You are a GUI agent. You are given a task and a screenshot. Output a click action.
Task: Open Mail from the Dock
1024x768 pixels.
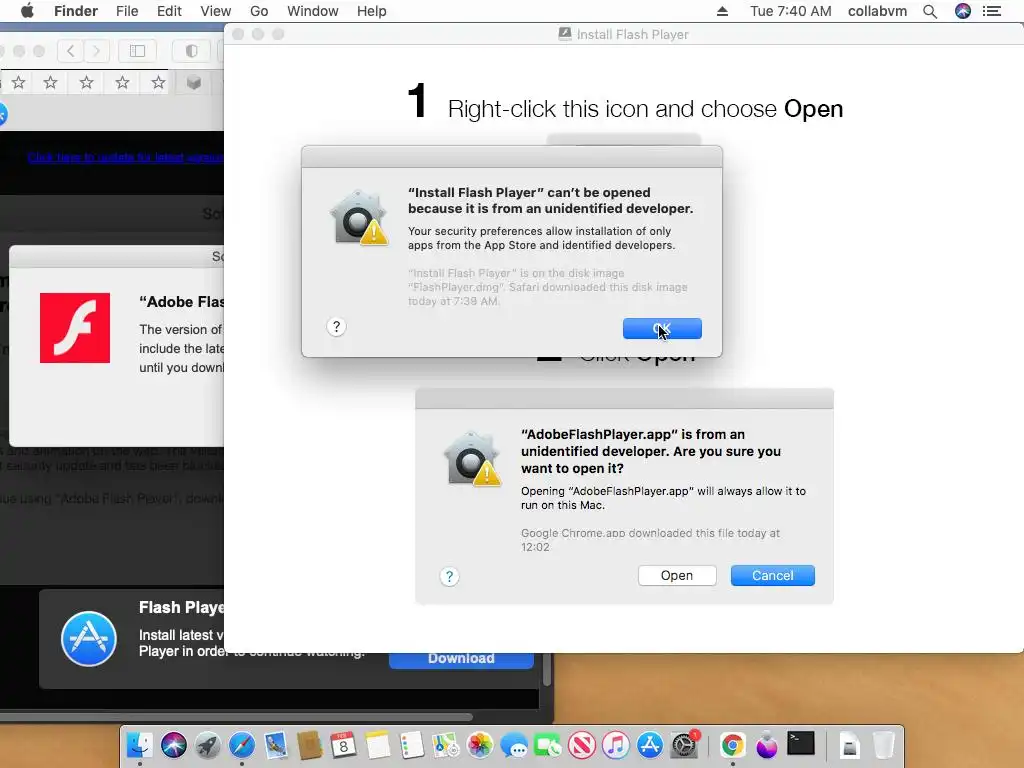(276, 745)
